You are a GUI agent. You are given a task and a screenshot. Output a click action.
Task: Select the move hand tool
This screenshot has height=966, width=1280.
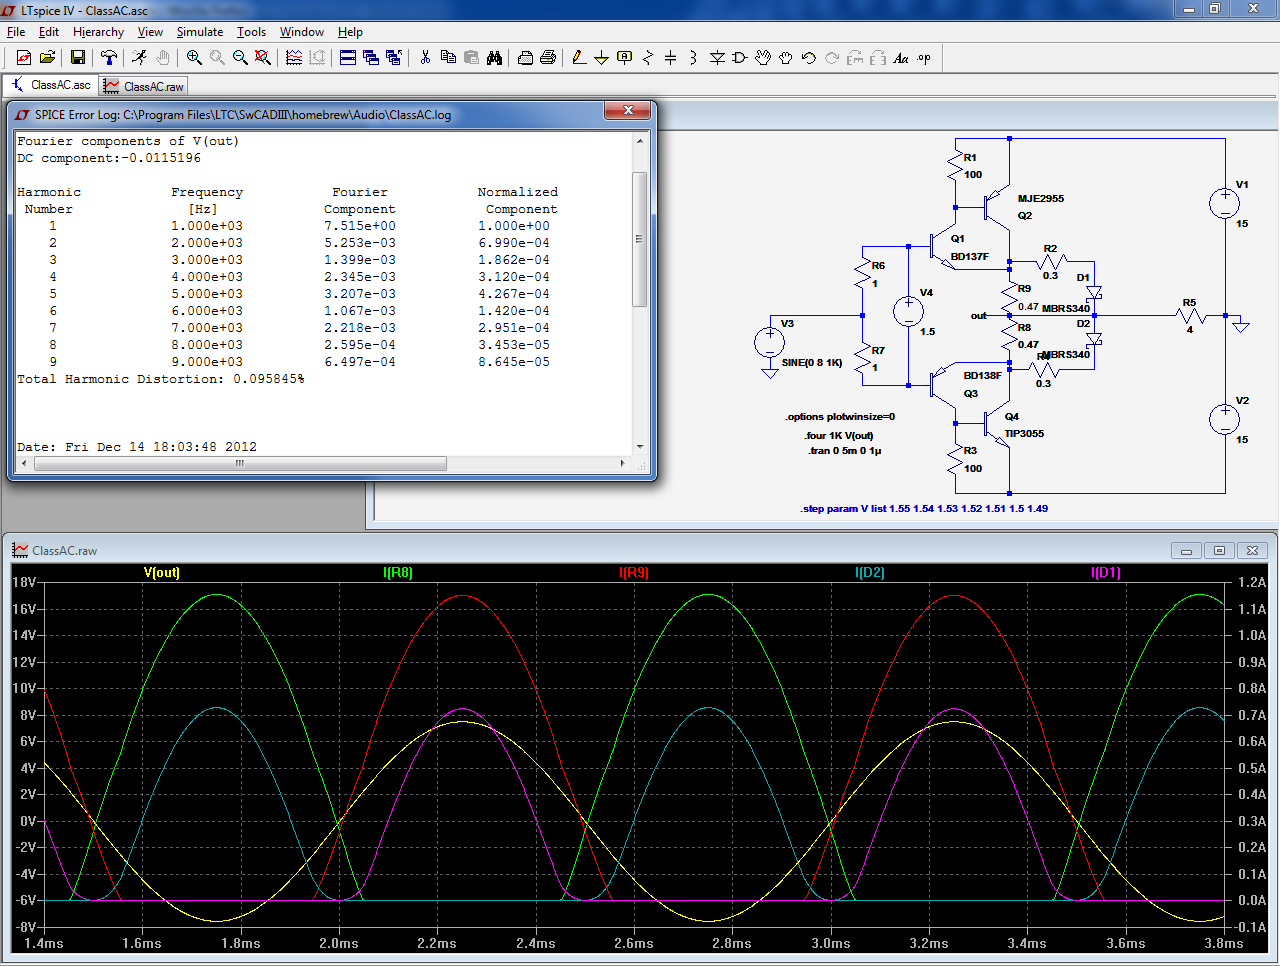[x=763, y=58]
